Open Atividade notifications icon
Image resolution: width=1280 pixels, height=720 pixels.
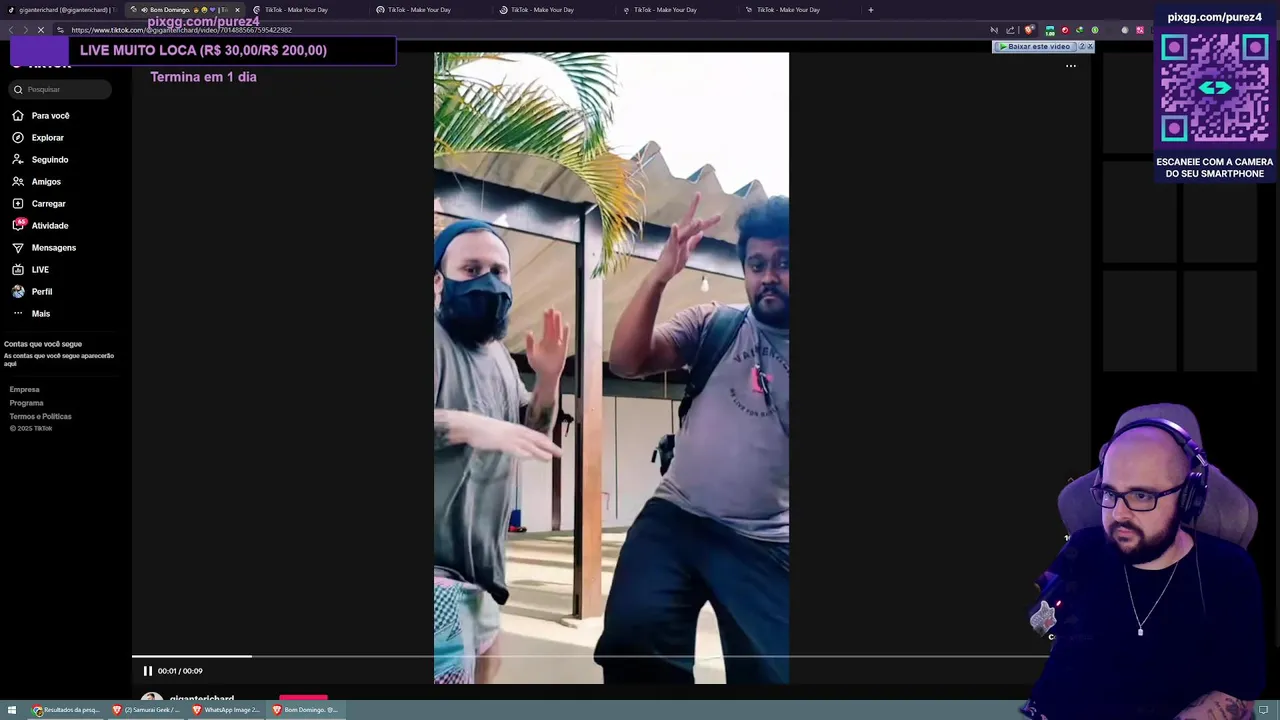click(18, 226)
